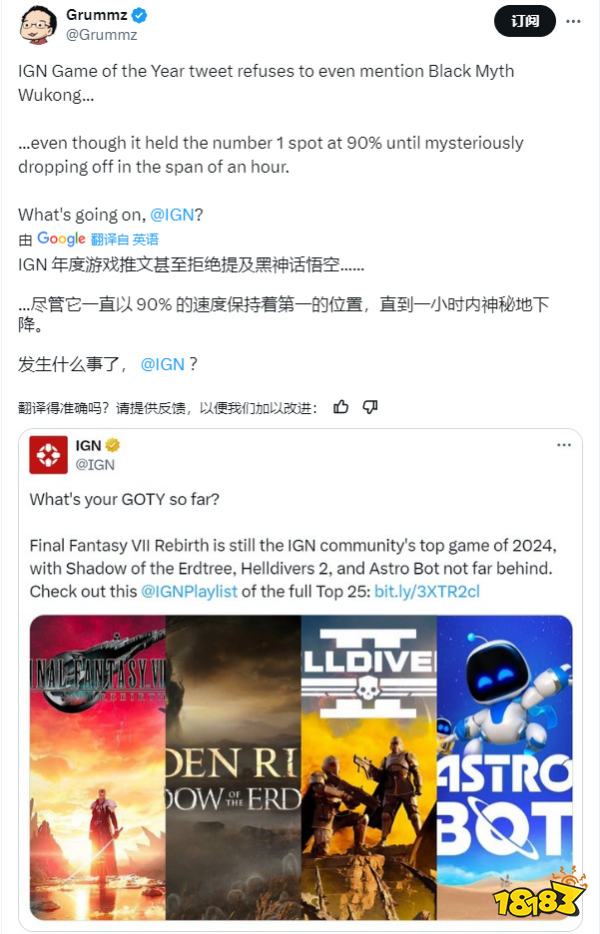Open the quoted IGN tweet options menu
The height and width of the screenshot is (934, 600).
point(564,445)
